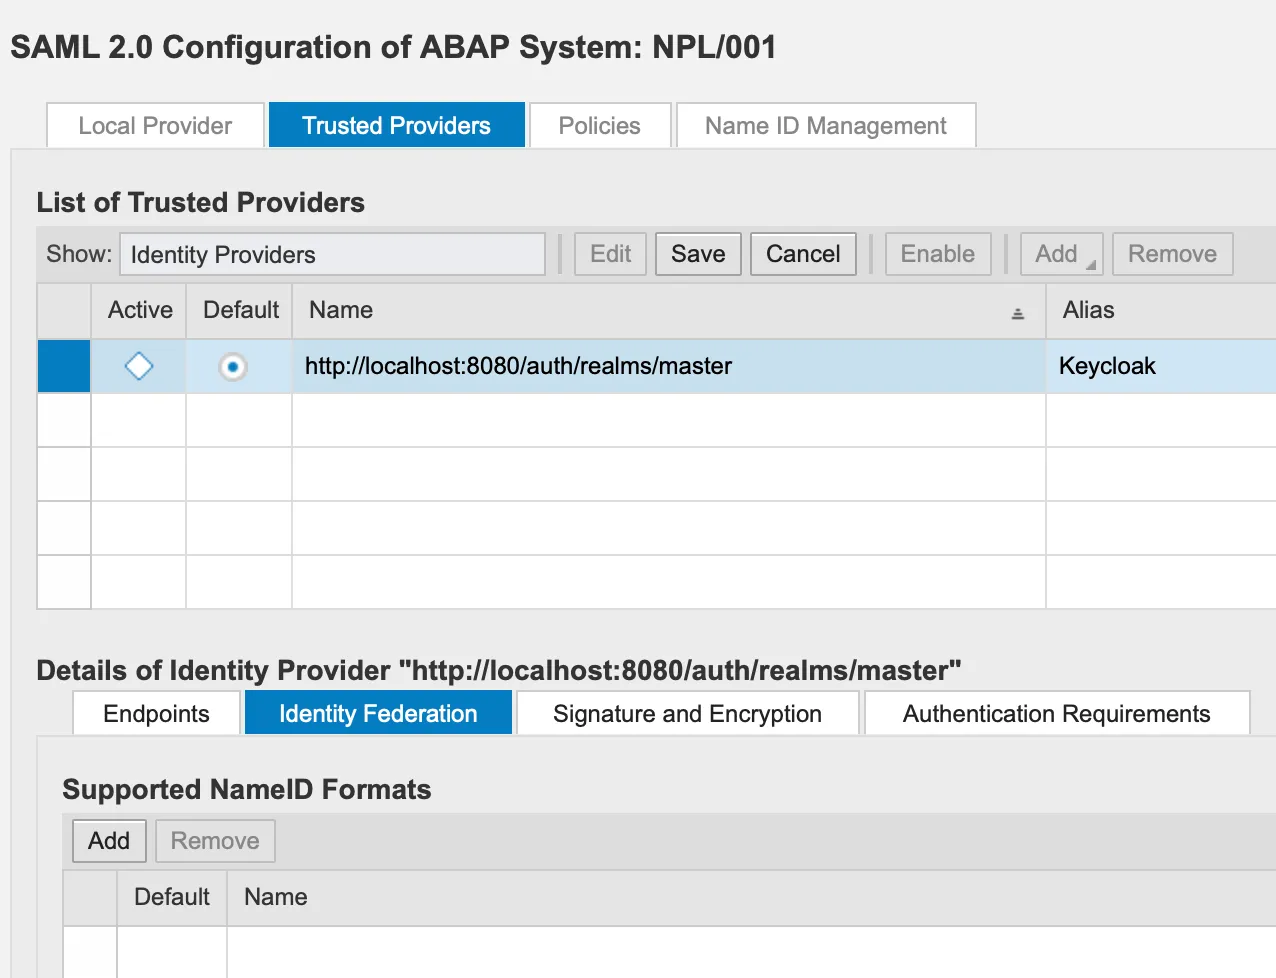Switch to the Local Provider tab
This screenshot has height=978, width=1276.
pos(155,126)
